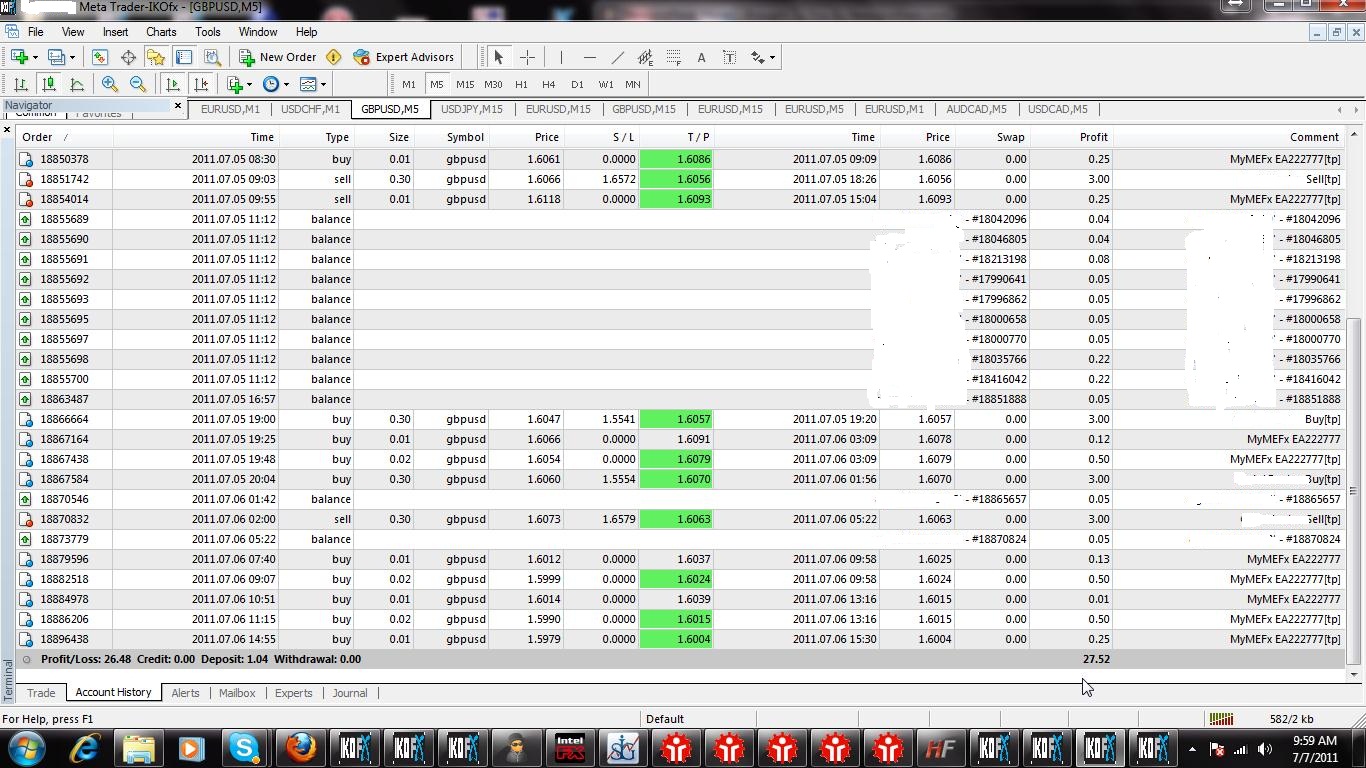Toggle the auto scroll chart button
The image size is (1366, 768).
tap(173, 84)
